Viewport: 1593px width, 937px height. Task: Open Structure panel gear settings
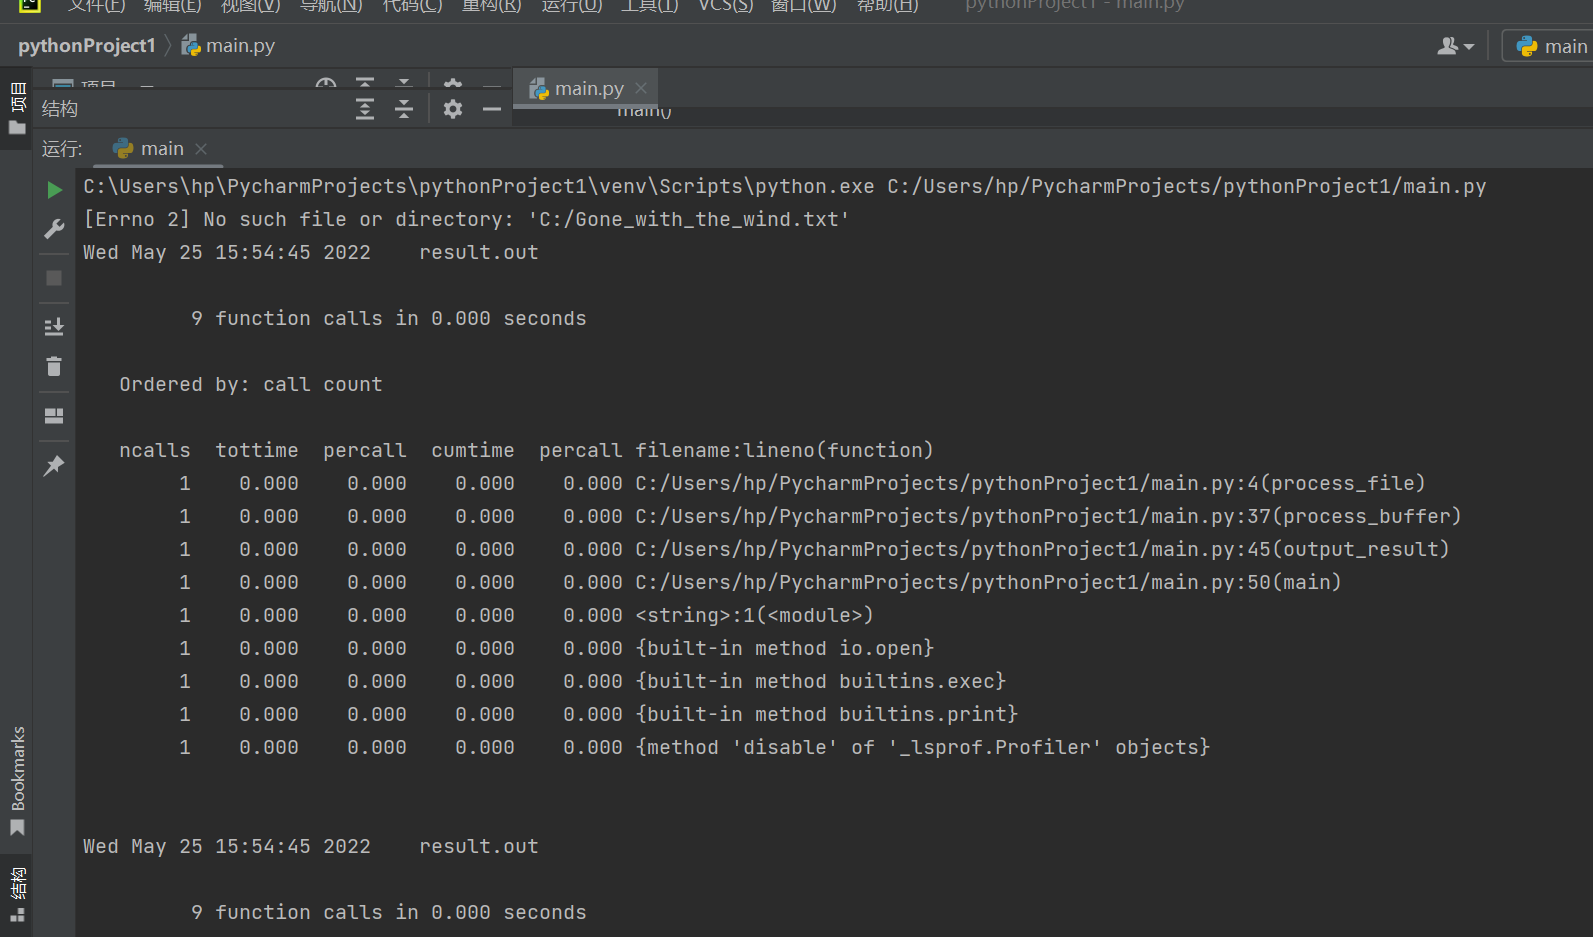[453, 109]
